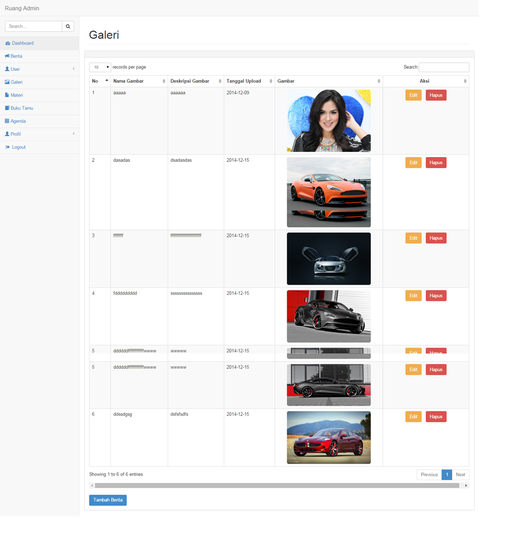Click the search magnifier icon in sidebar

tap(68, 26)
